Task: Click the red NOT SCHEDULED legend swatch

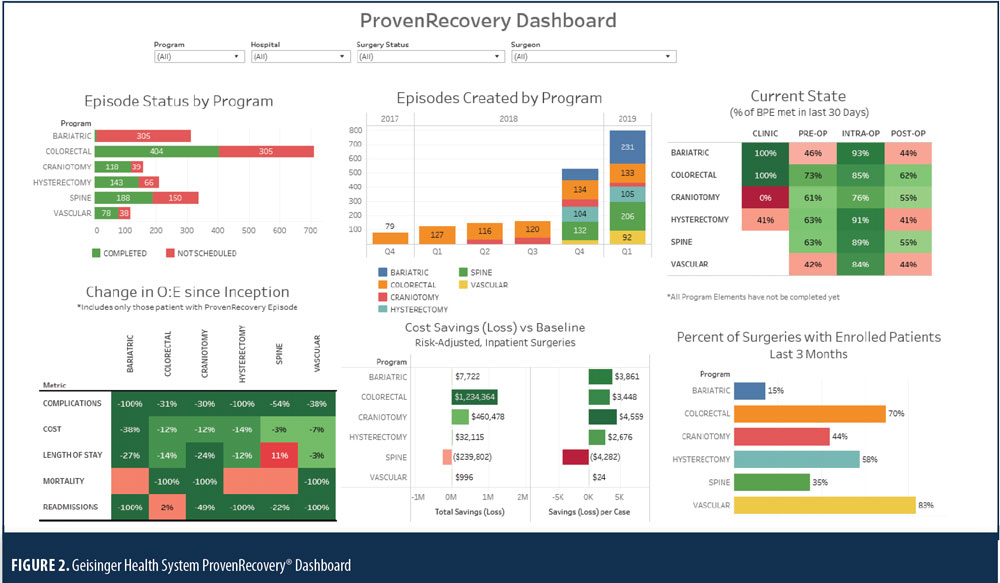Action: pyautogui.click(x=170, y=253)
